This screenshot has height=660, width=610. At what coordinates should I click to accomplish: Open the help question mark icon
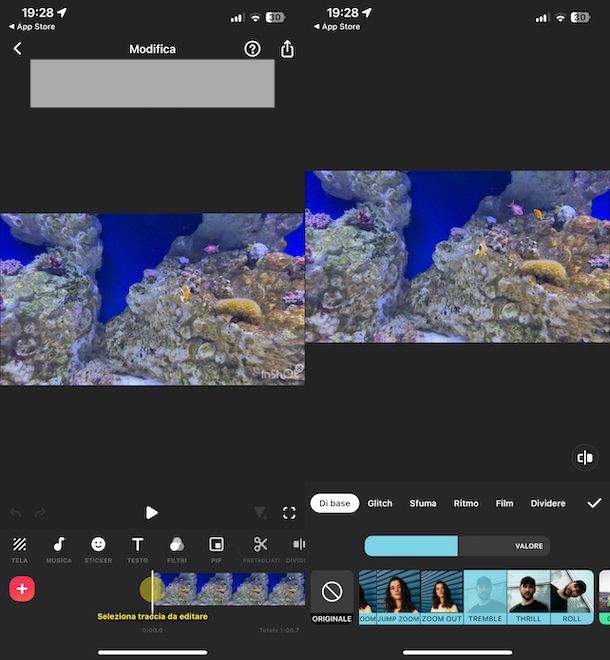click(252, 49)
